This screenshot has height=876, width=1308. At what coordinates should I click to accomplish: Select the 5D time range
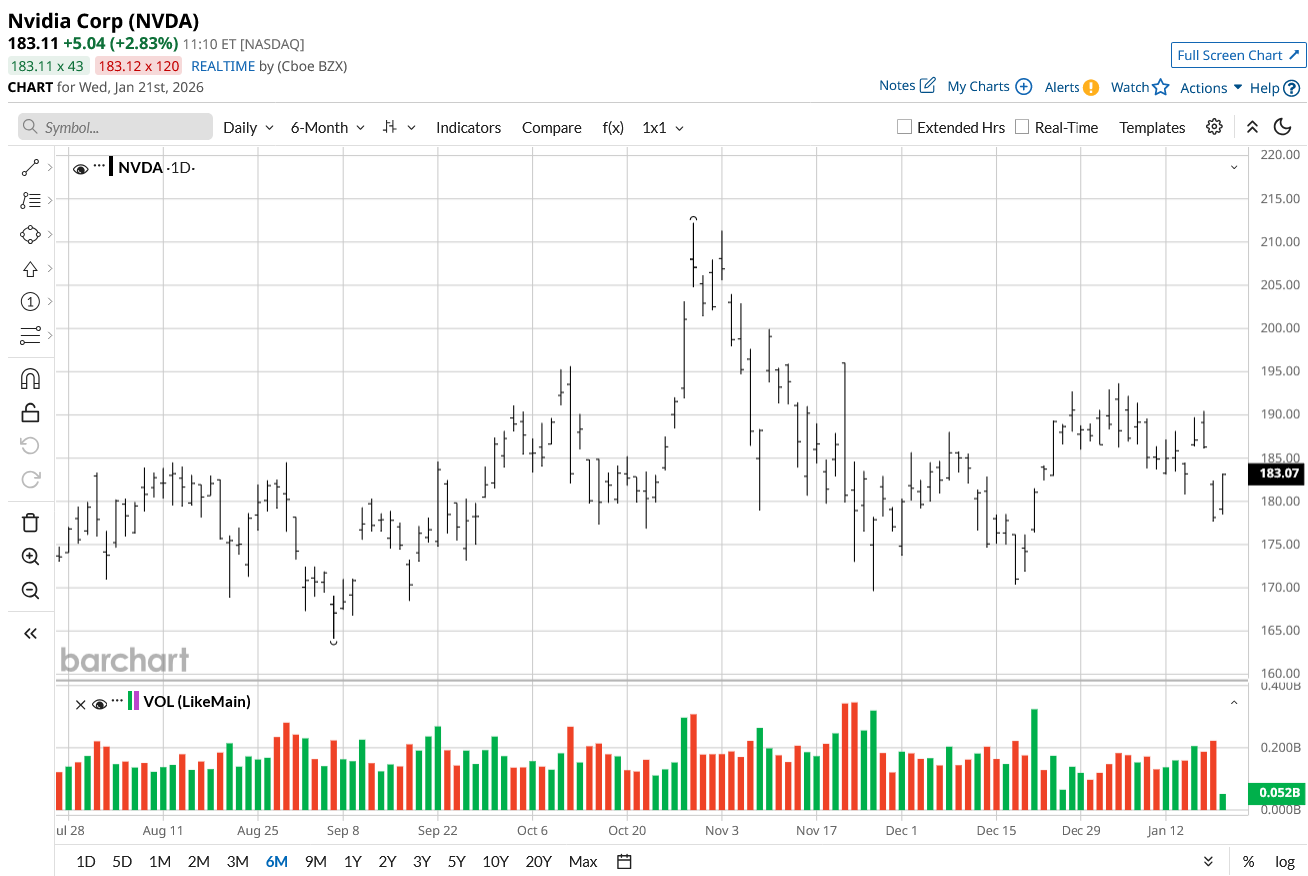click(x=122, y=862)
